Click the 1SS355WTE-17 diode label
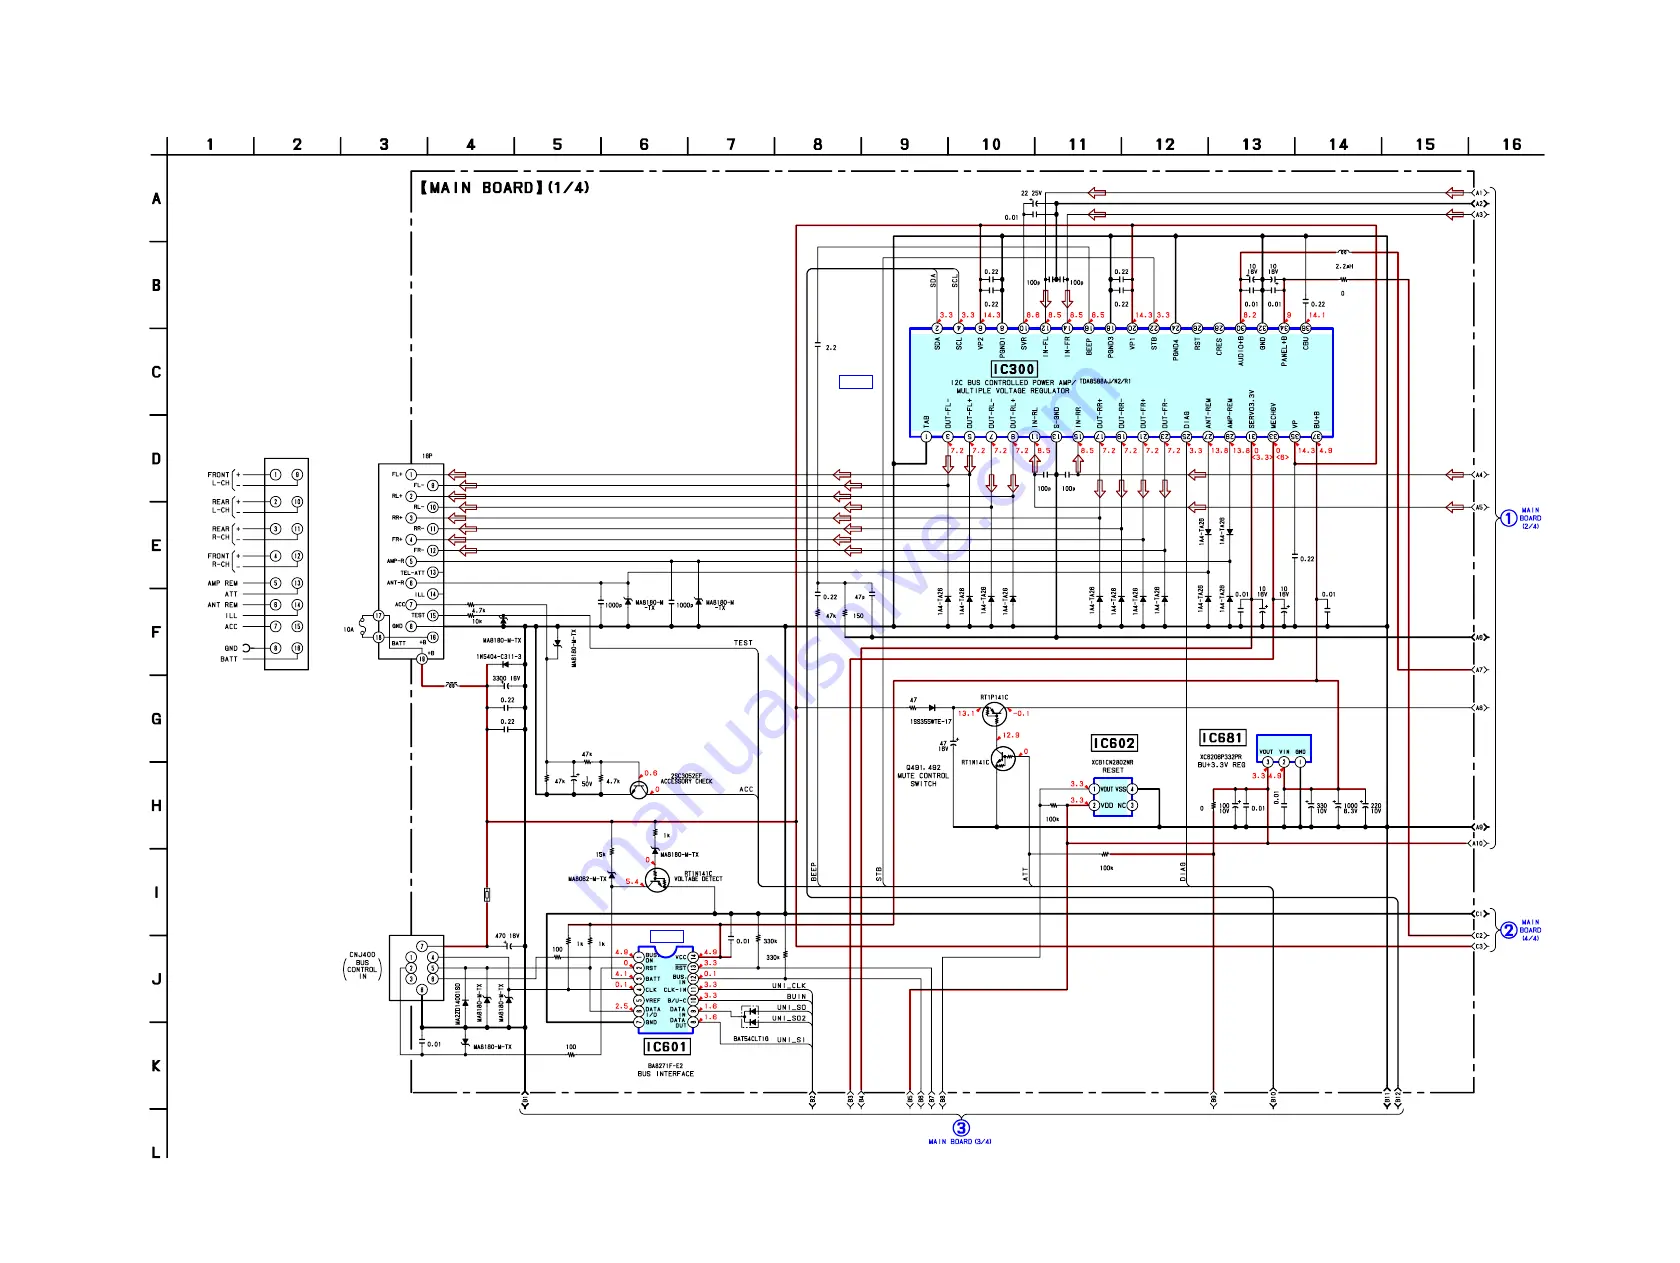The height and width of the screenshot is (1263, 1680). point(931,722)
